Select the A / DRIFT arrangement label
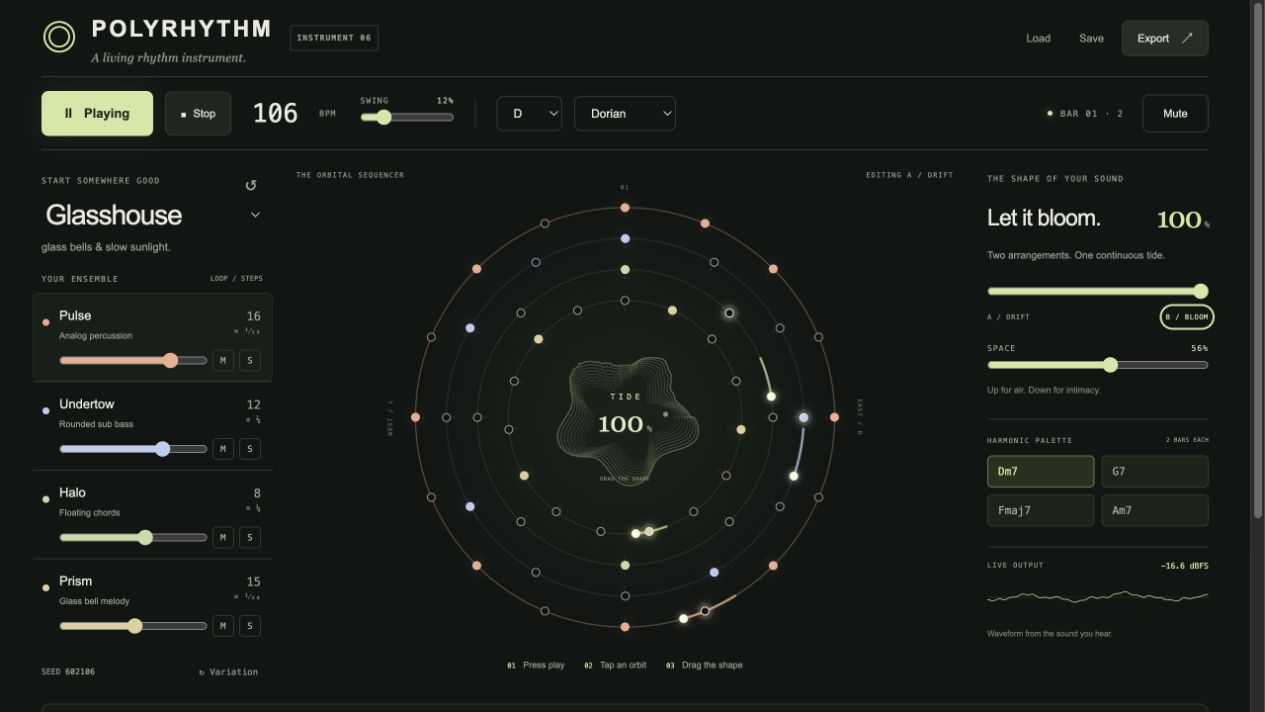Viewport: 1265px width, 712px height. click(x=1008, y=317)
